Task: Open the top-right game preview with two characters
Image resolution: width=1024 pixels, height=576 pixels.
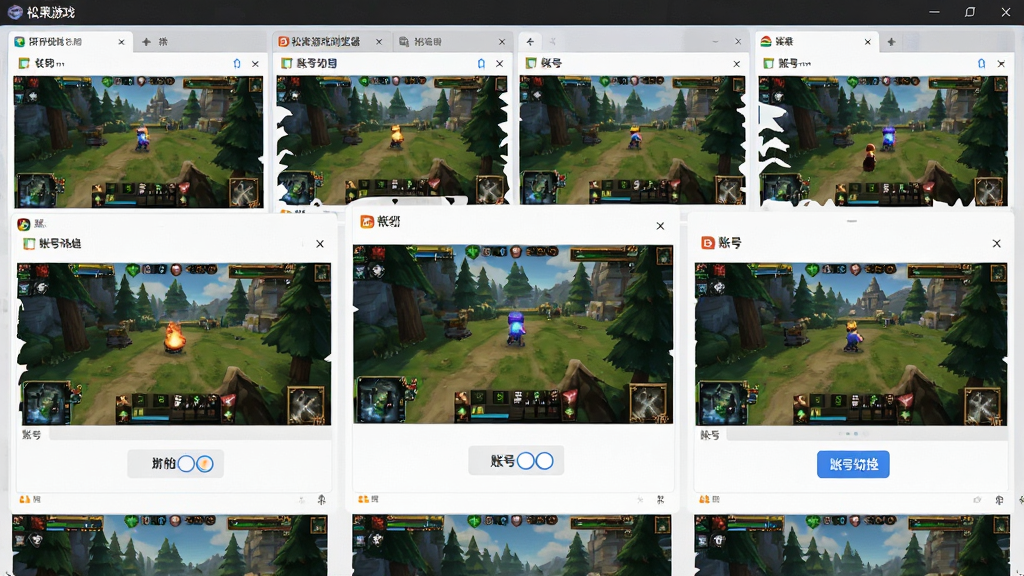Action: pyautogui.click(x=883, y=140)
